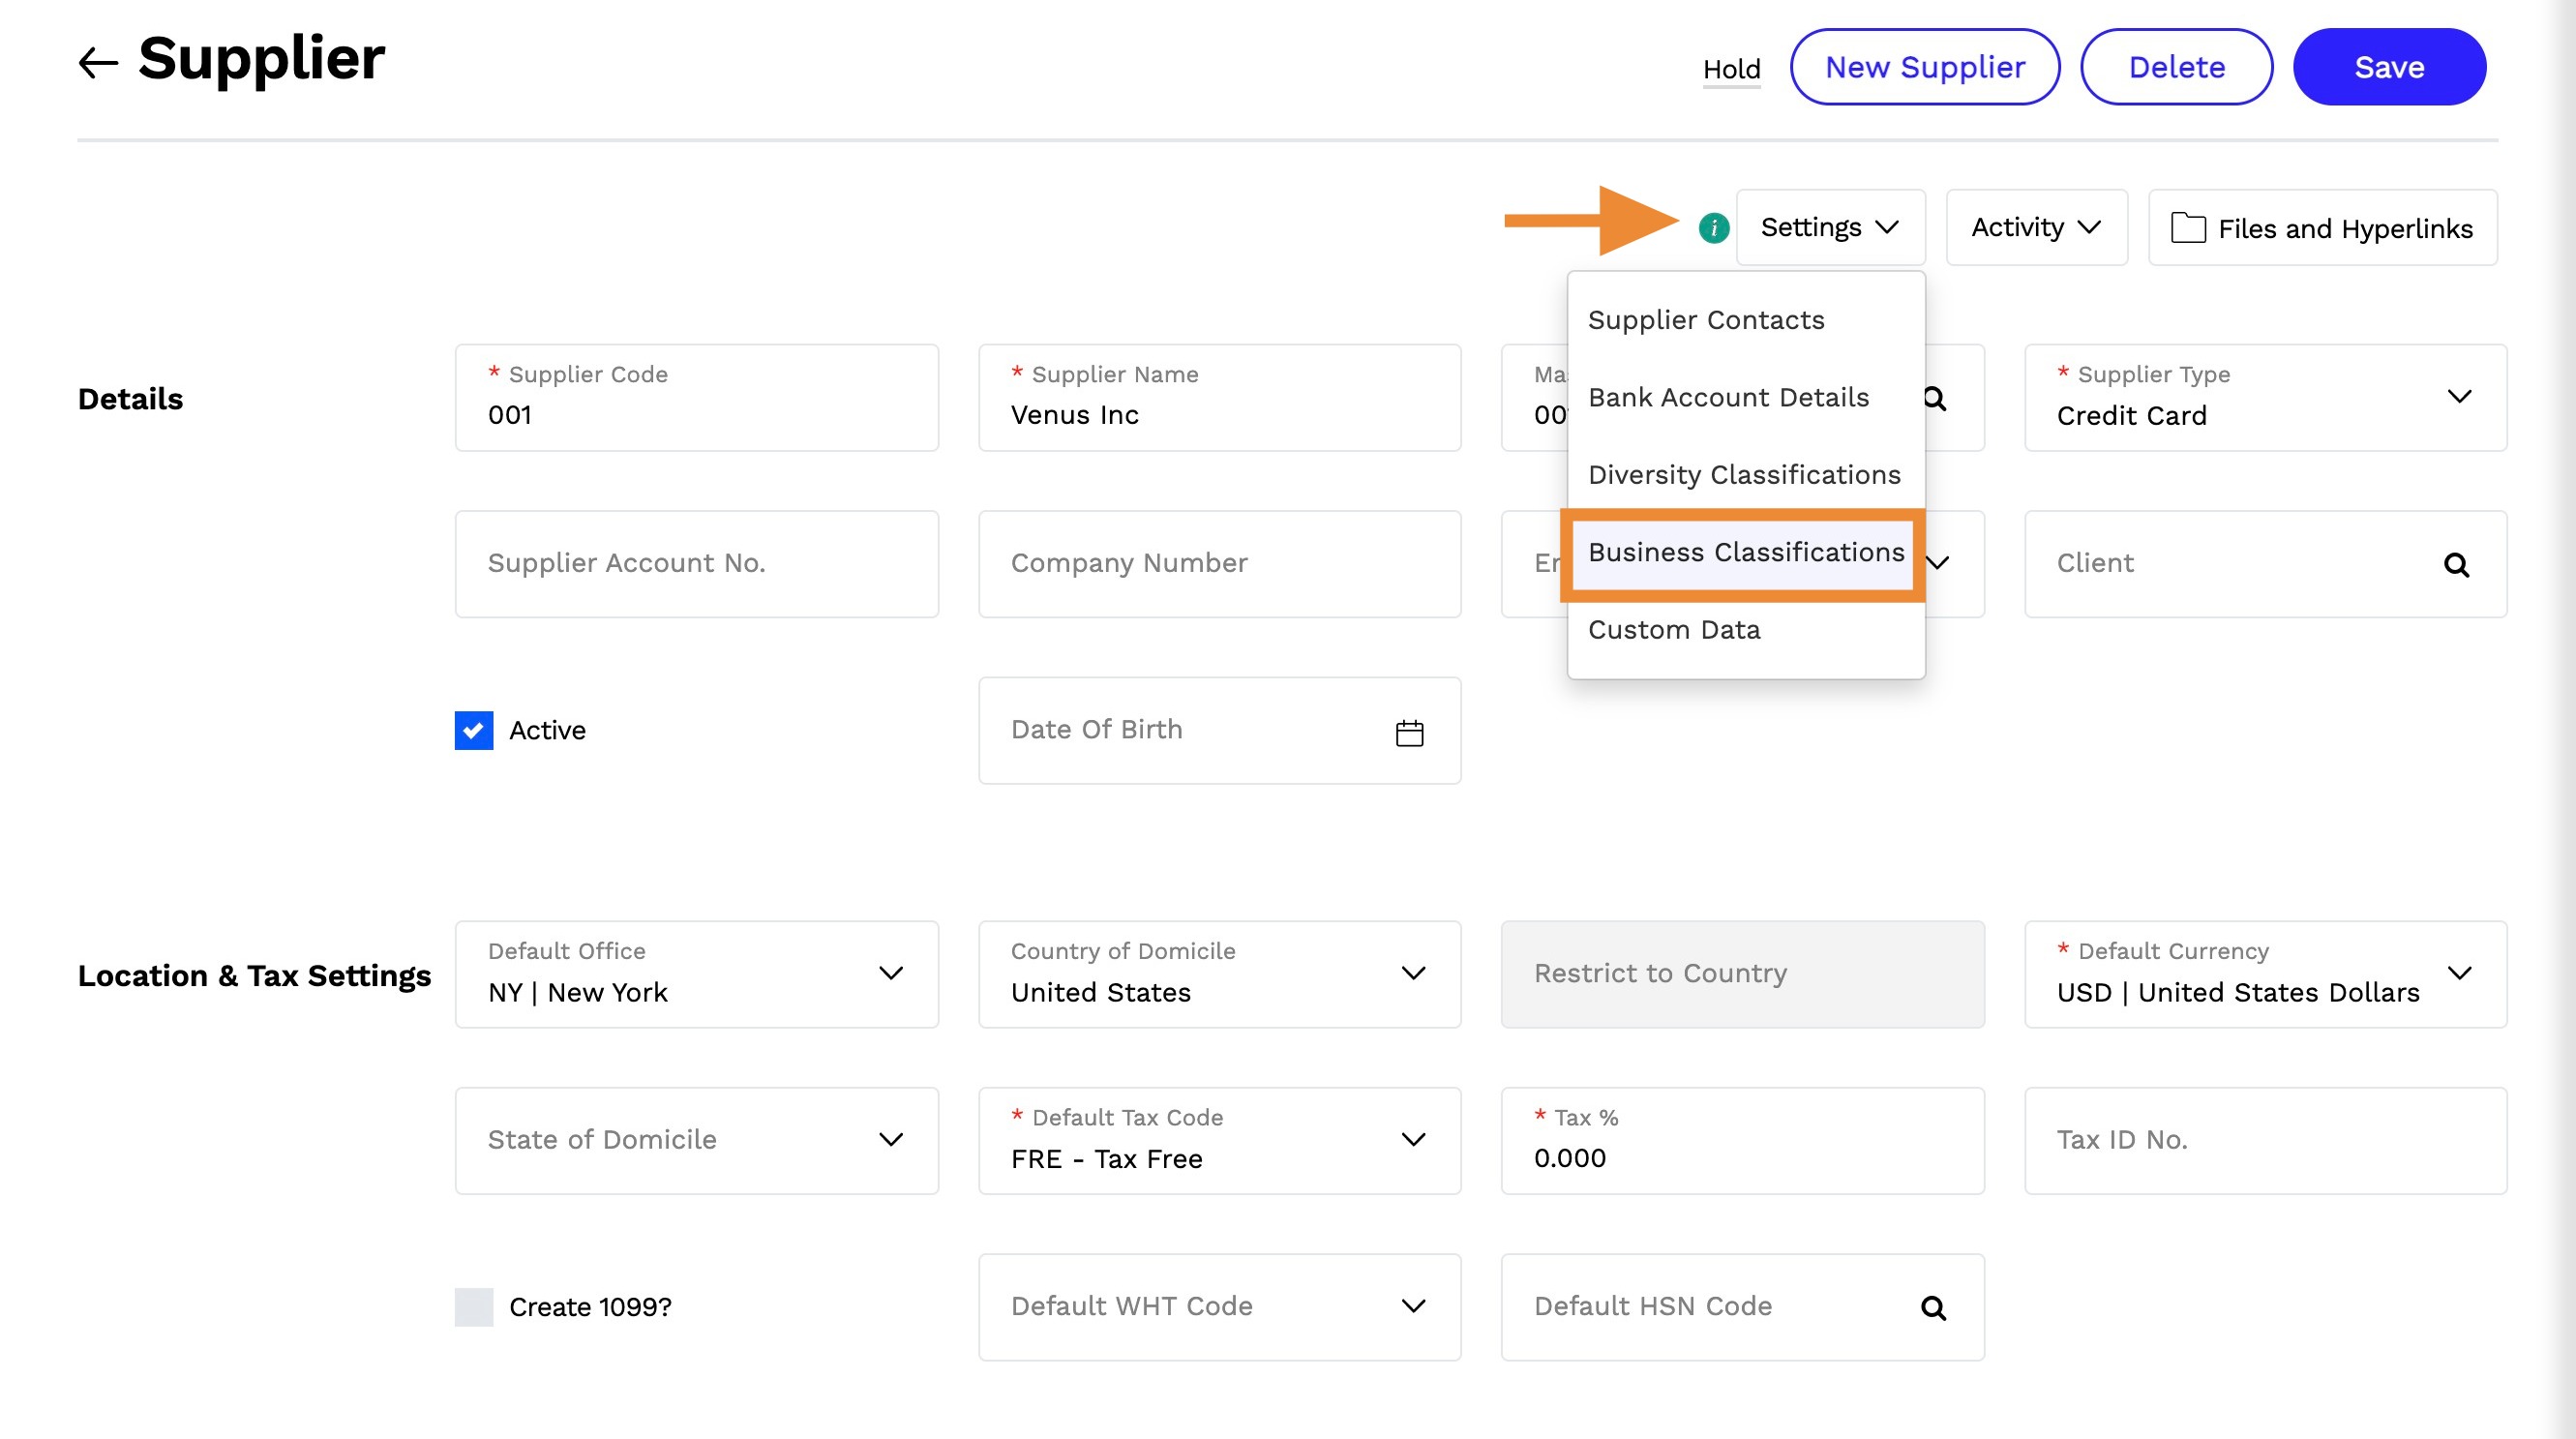Open the Default WHT Code dropdown
Viewport: 2576px width, 1439px height.
pyautogui.click(x=1219, y=1307)
